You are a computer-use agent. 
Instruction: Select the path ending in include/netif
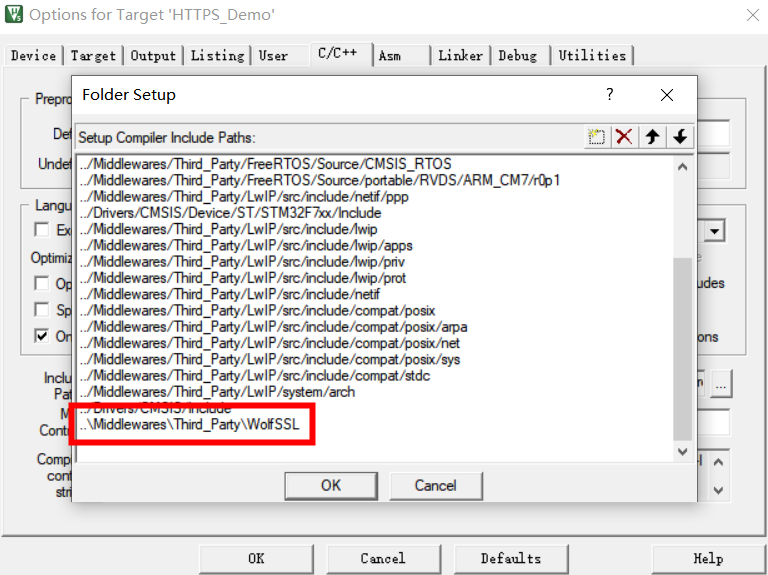[229, 294]
